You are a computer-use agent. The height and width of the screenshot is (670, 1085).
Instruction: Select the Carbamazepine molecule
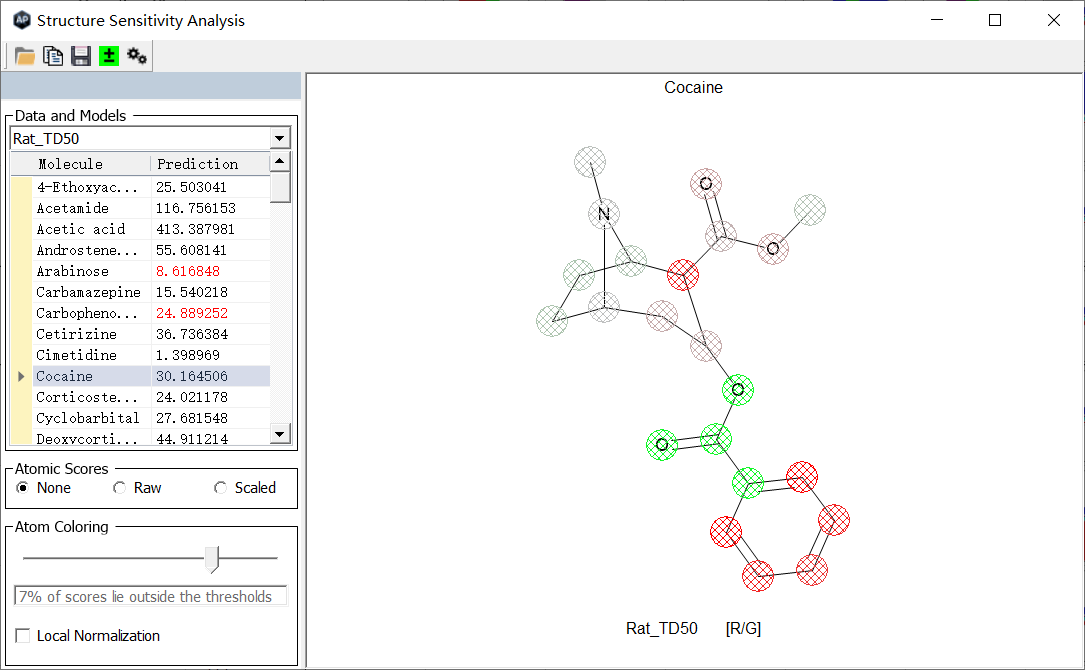coord(89,292)
